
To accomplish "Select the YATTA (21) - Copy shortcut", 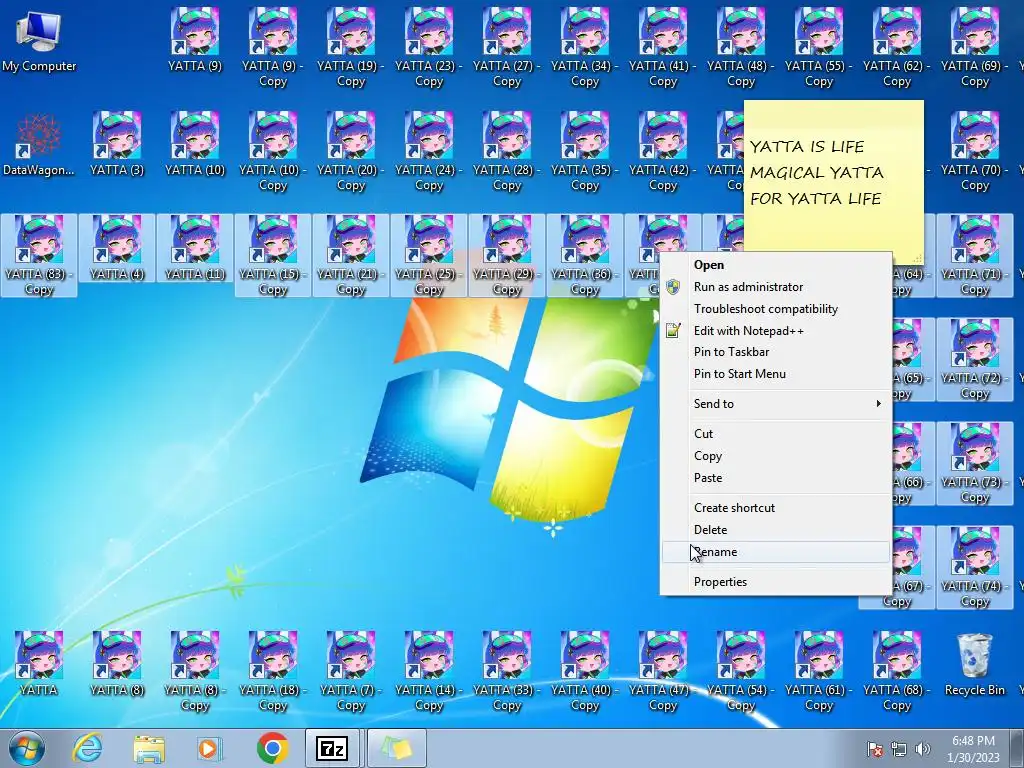I will pyautogui.click(x=351, y=255).
